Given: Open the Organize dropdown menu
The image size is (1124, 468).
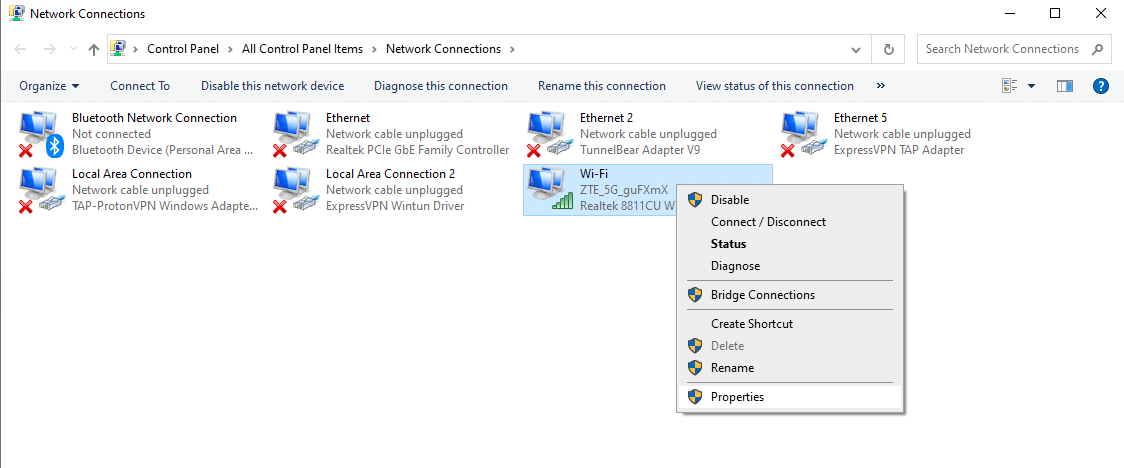Looking at the screenshot, I should click(x=49, y=86).
